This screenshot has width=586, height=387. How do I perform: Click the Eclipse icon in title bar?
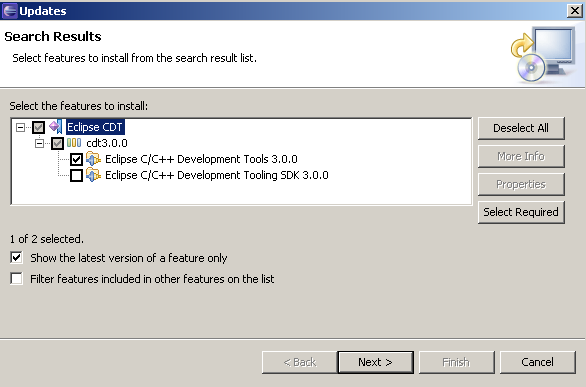pos(9,11)
